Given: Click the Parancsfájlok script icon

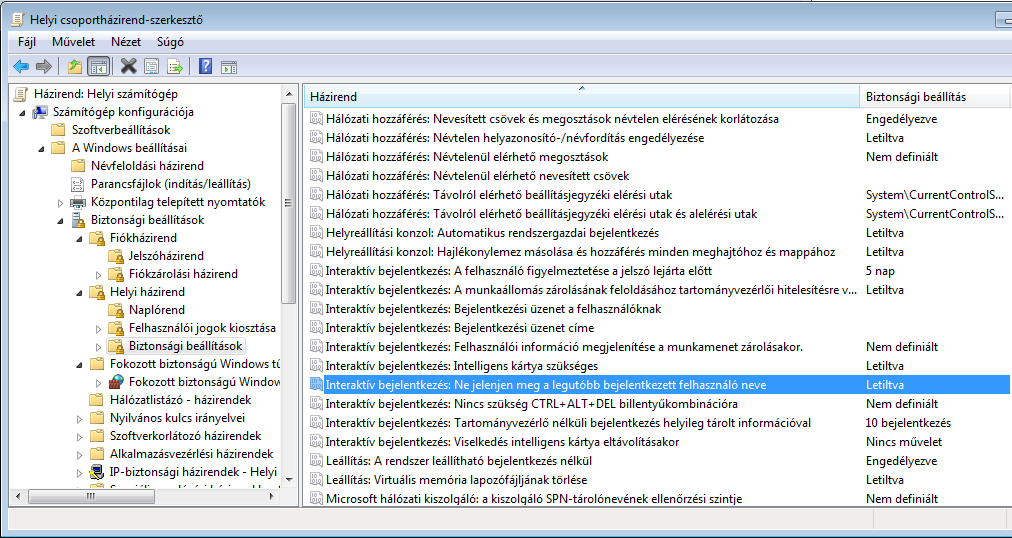Looking at the screenshot, I should click(77, 184).
